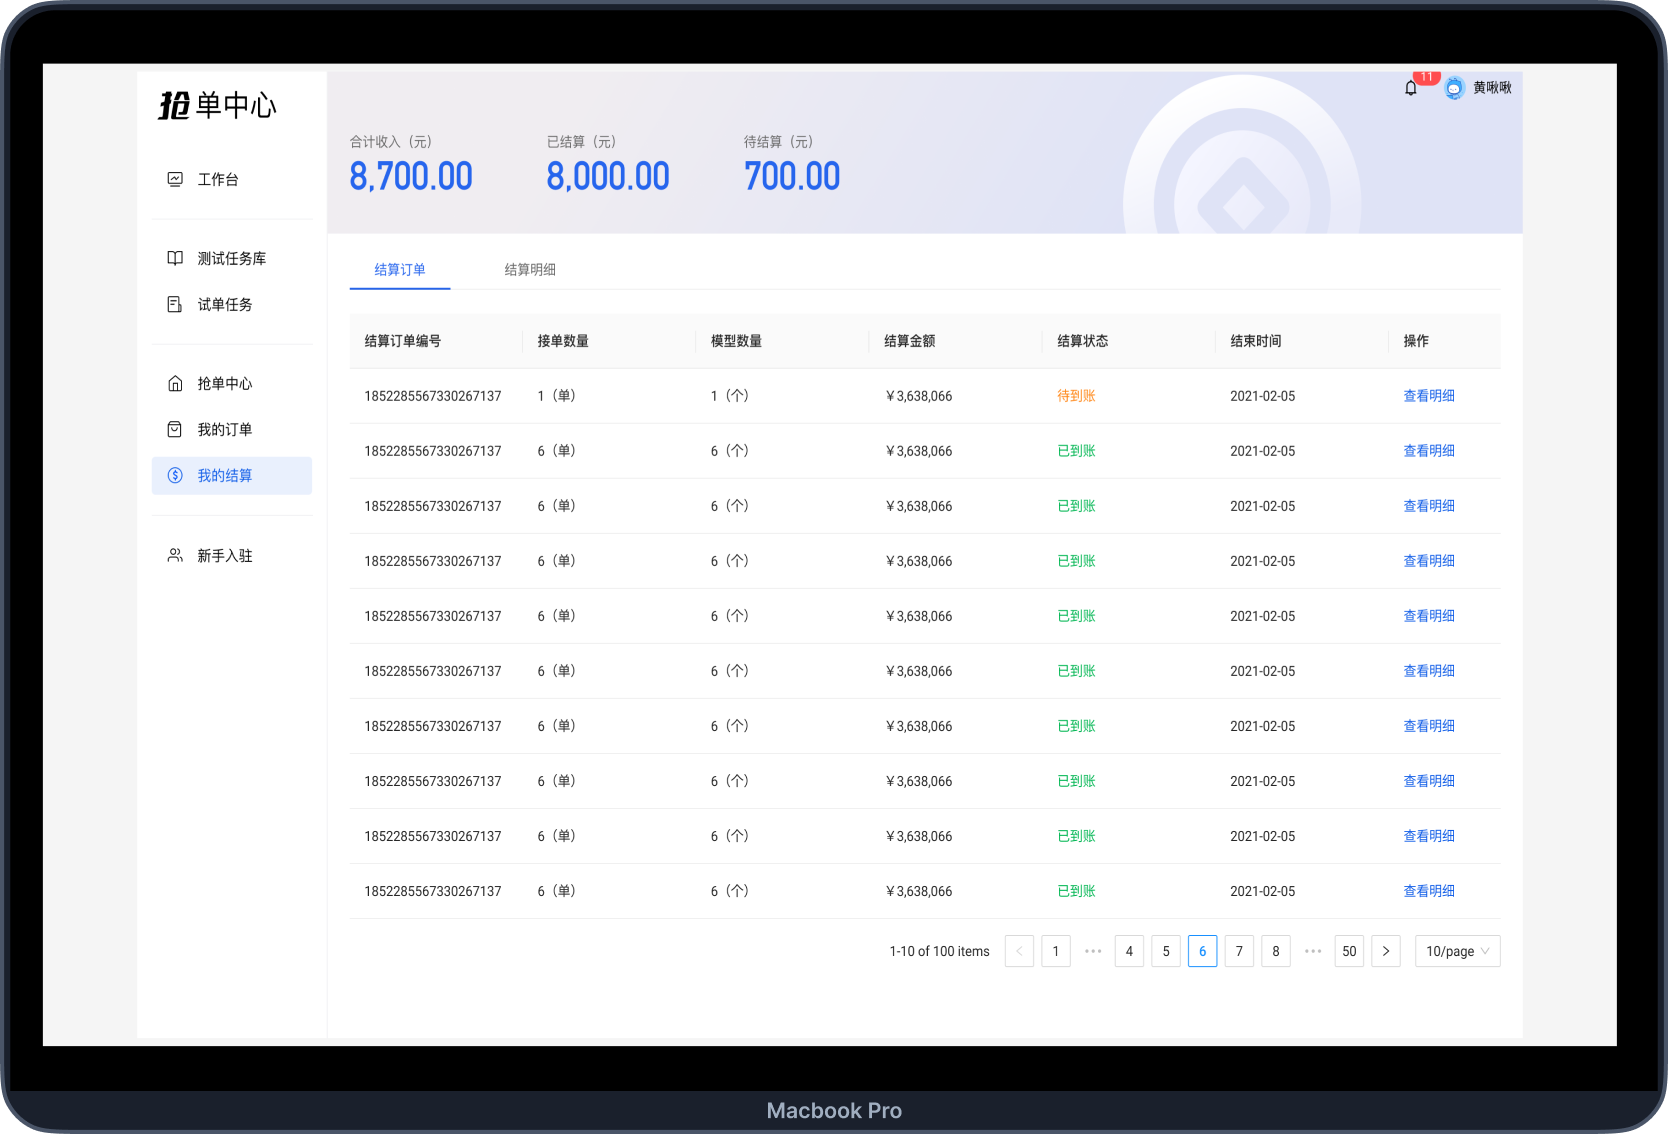Switch to the 结算明细 tab
Image resolution: width=1668 pixels, height=1134 pixels.
[x=530, y=269]
